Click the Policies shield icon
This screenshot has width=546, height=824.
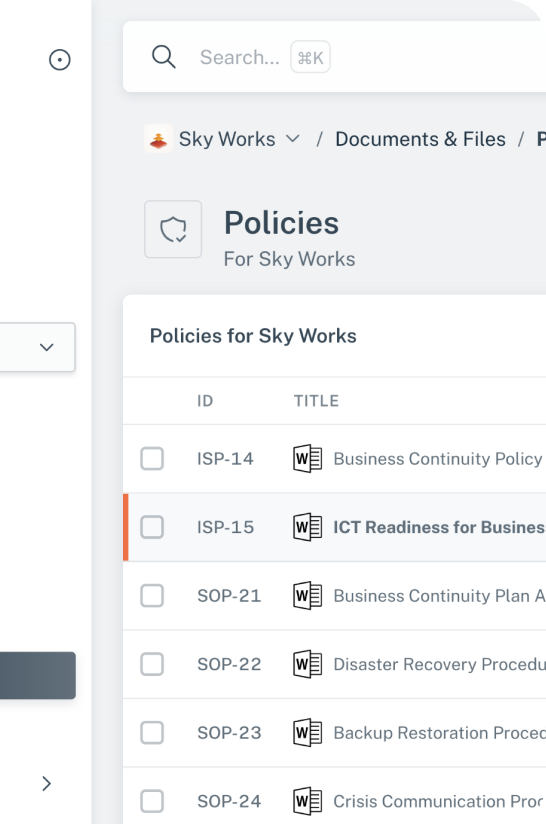(x=173, y=229)
